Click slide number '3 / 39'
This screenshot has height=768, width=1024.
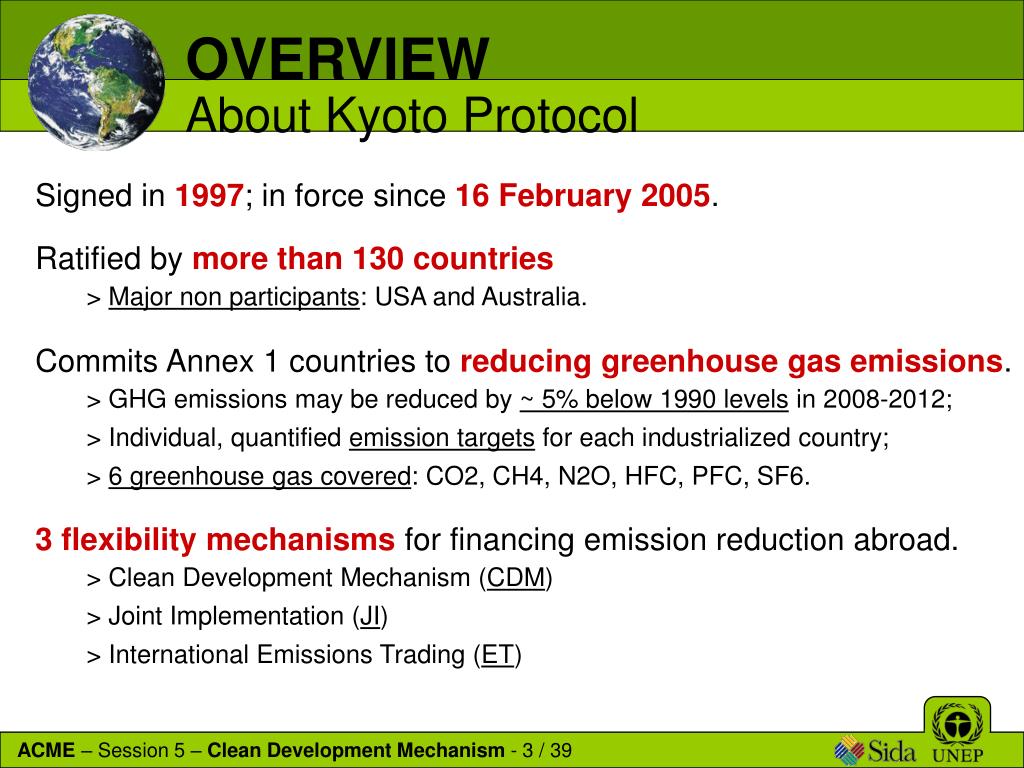[547, 750]
